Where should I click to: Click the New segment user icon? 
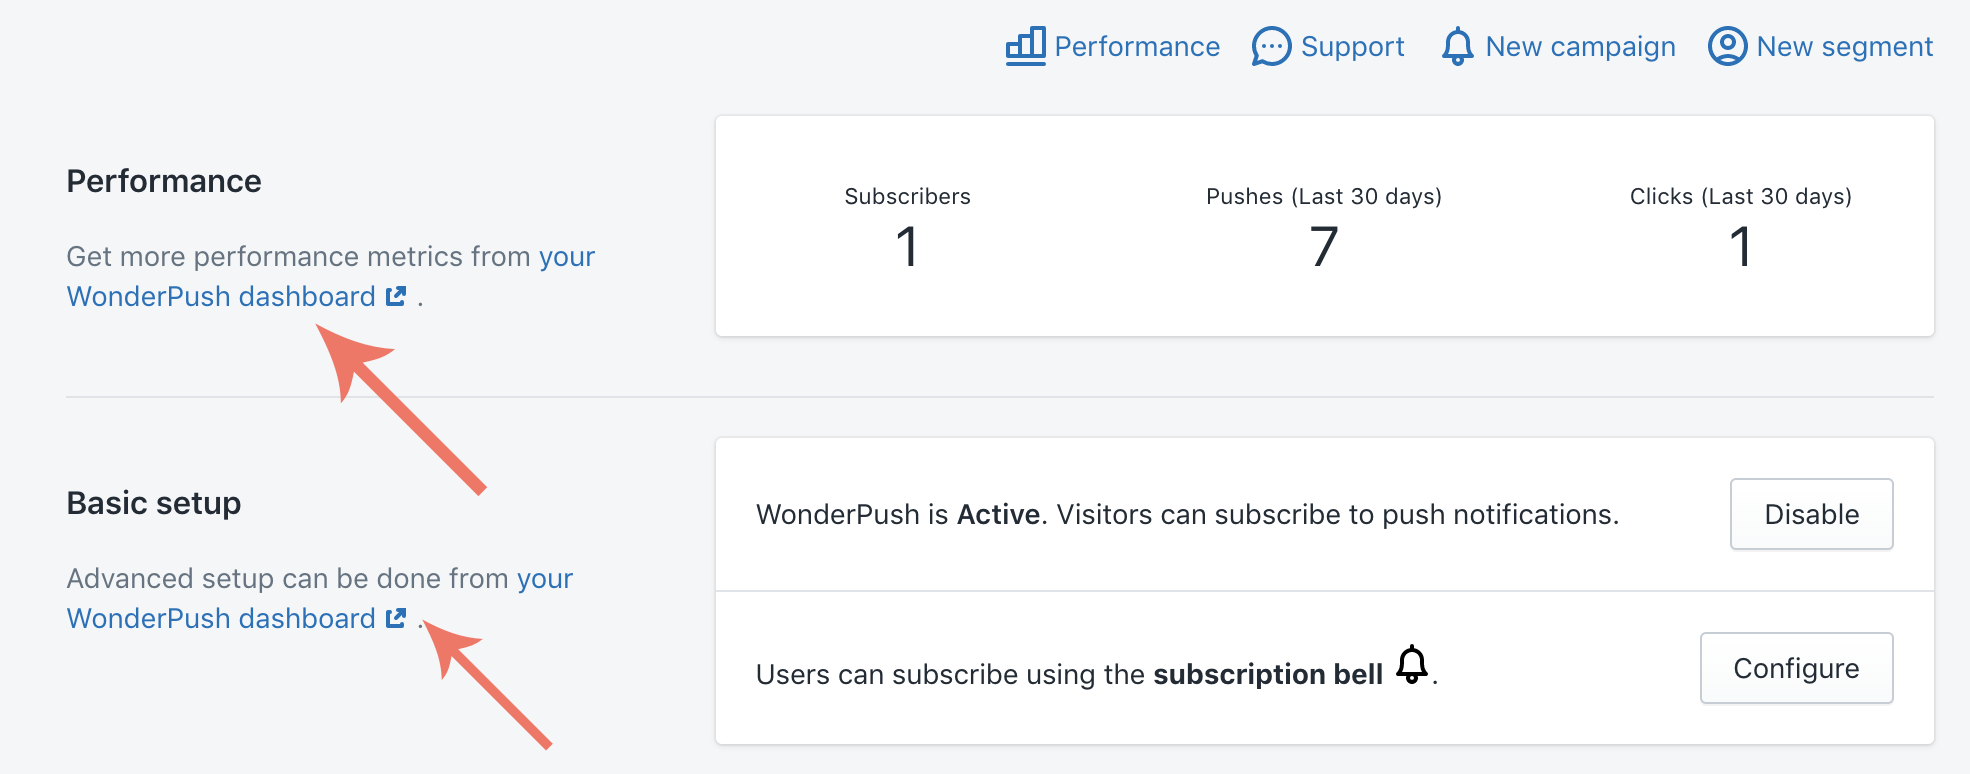pyautogui.click(x=1727, y=46)
